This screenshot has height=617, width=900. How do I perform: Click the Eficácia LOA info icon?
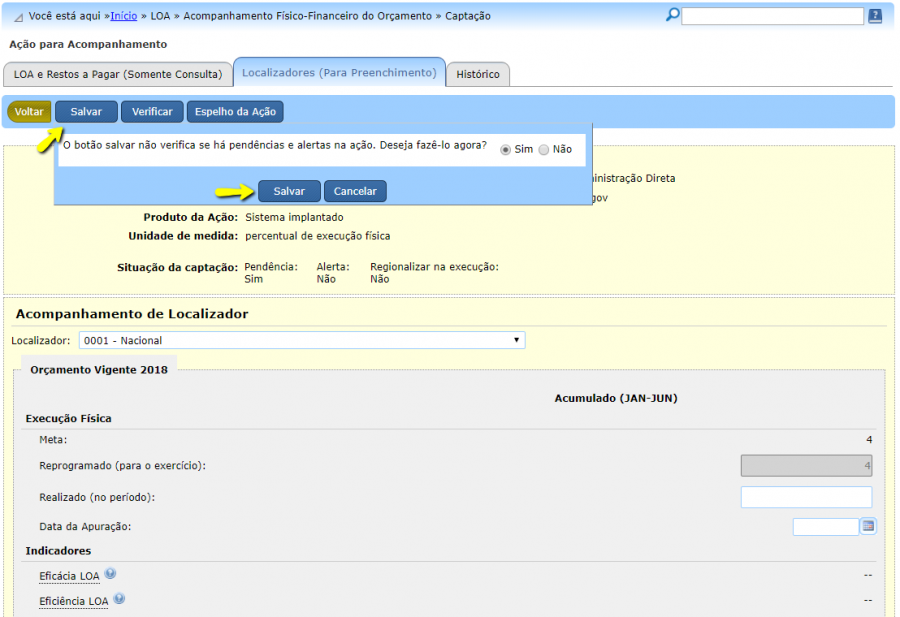click(x=110, y=573)
